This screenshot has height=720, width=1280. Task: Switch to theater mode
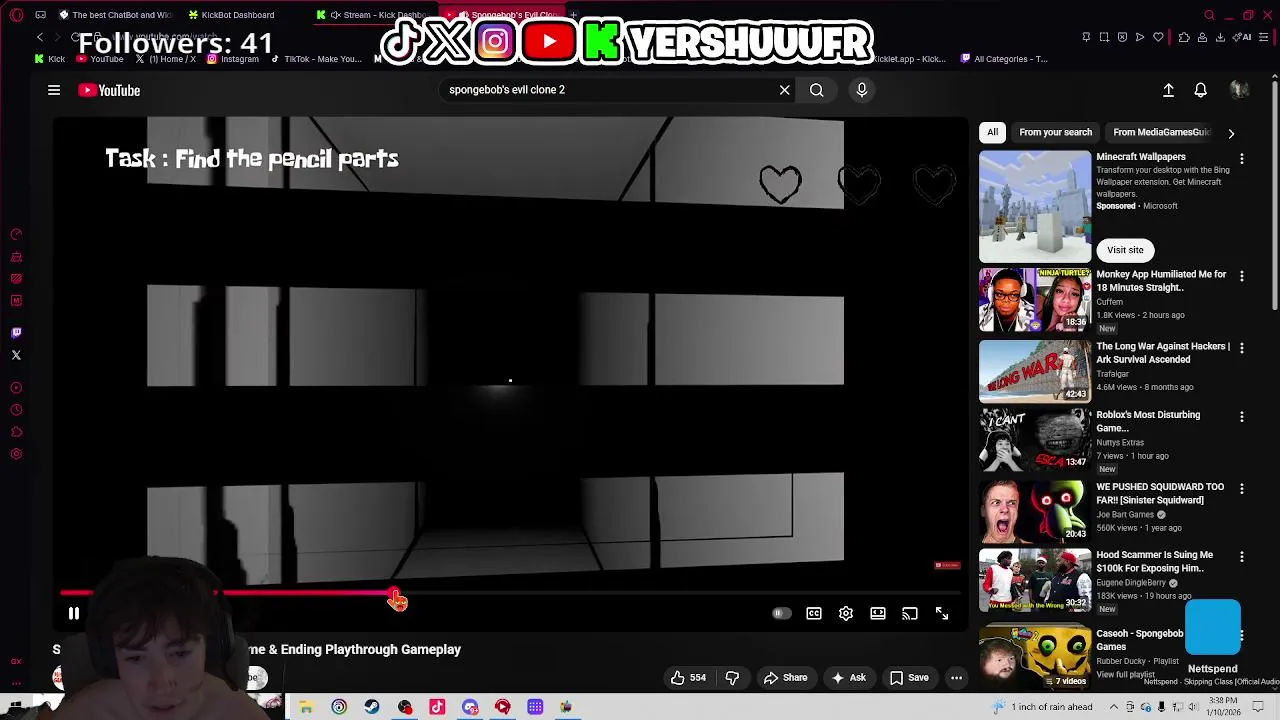(878, 613)
